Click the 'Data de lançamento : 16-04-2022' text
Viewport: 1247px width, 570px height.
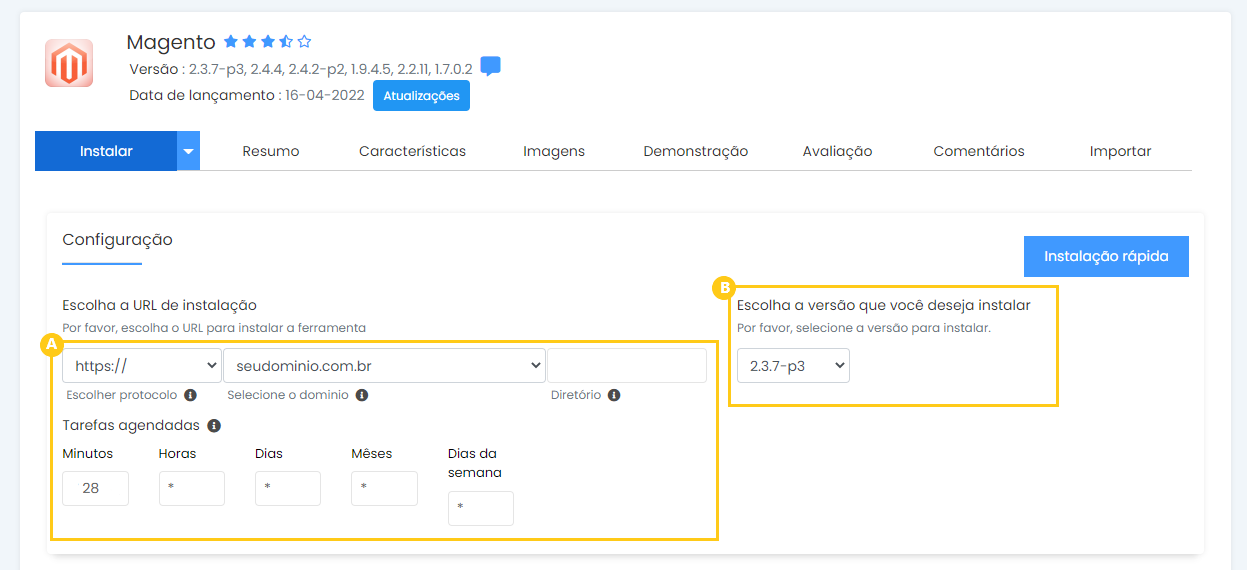tap(247, 96)
